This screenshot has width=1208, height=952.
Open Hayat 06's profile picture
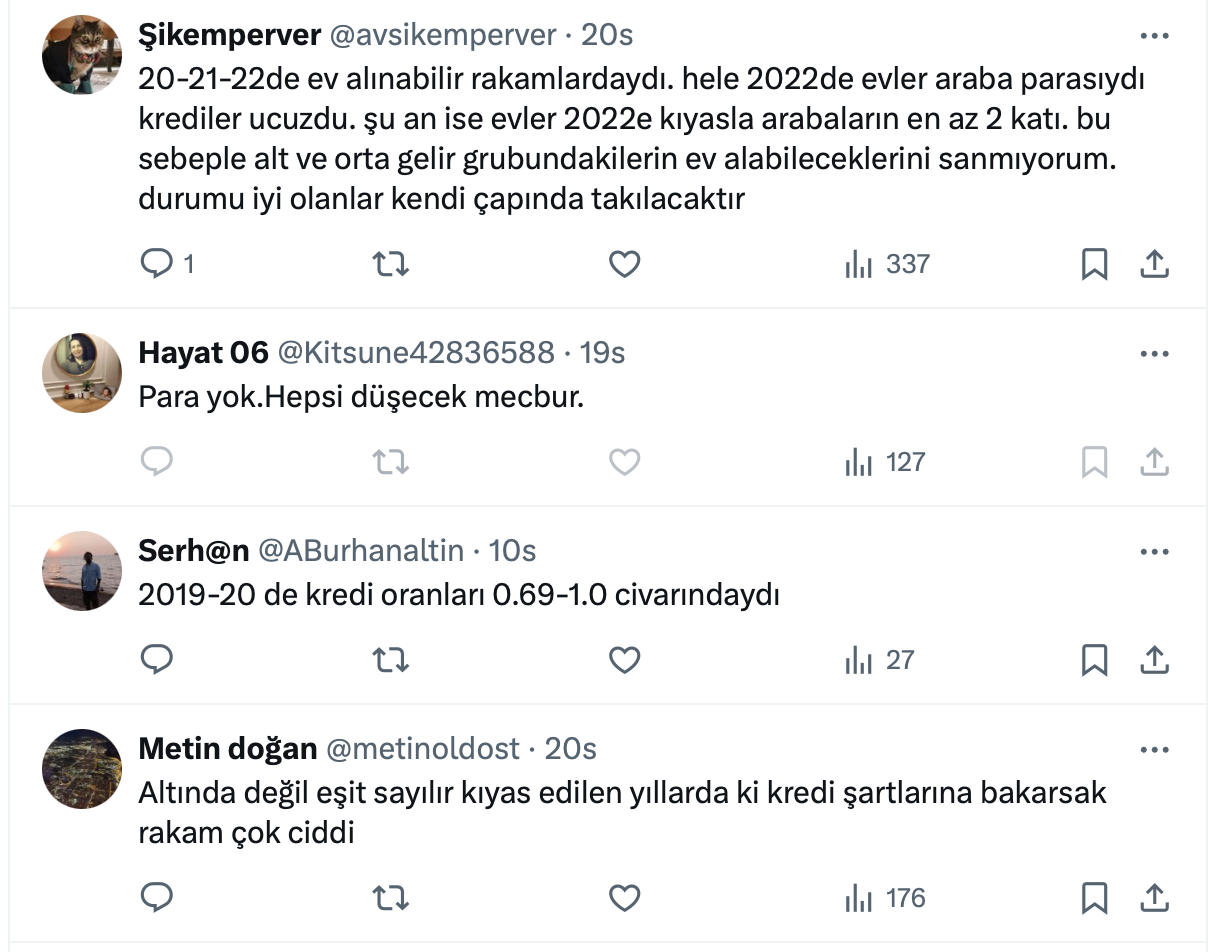coord(81,372)
